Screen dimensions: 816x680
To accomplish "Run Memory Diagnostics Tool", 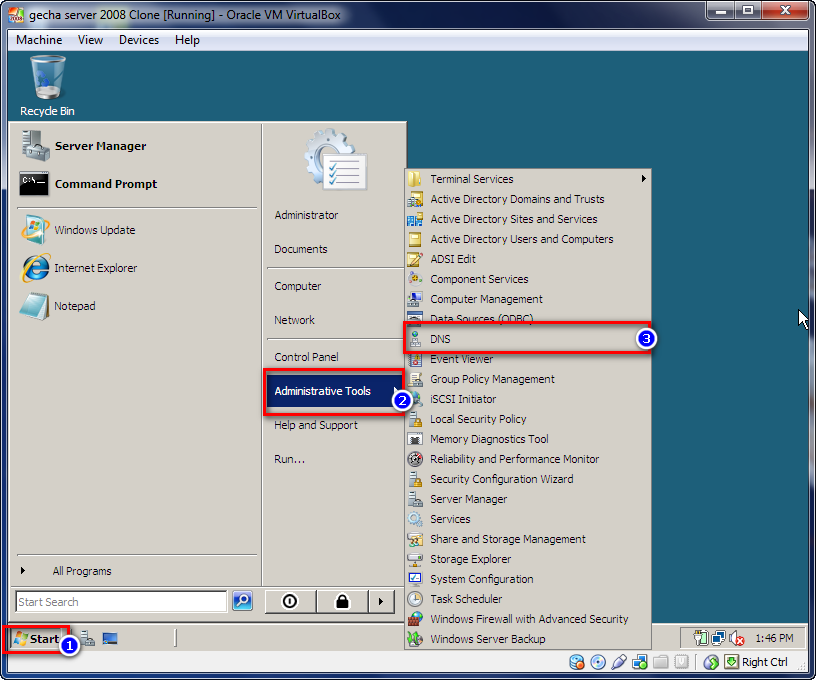I will (x=528, y=439).
